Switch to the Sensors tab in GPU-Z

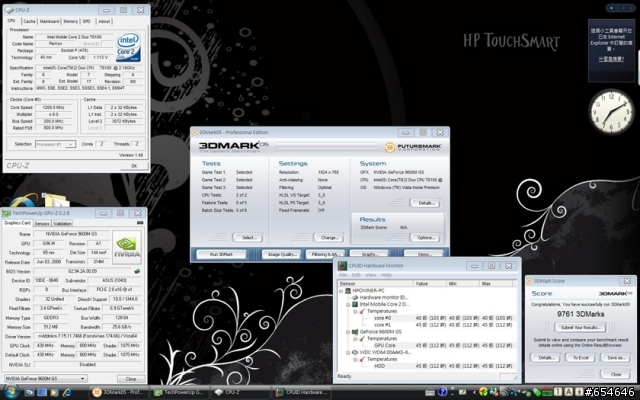(x=42, y=223)
